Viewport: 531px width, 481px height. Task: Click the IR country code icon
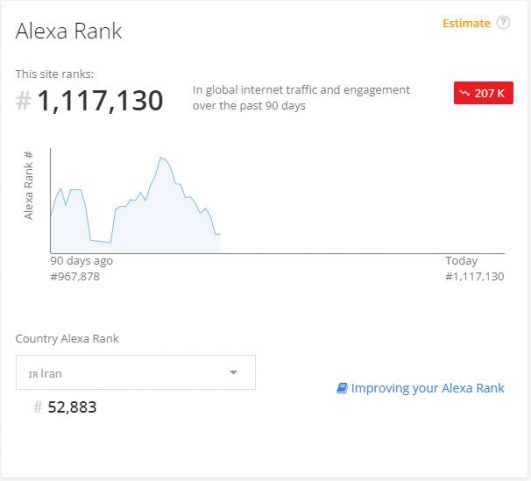click(33, 375)
